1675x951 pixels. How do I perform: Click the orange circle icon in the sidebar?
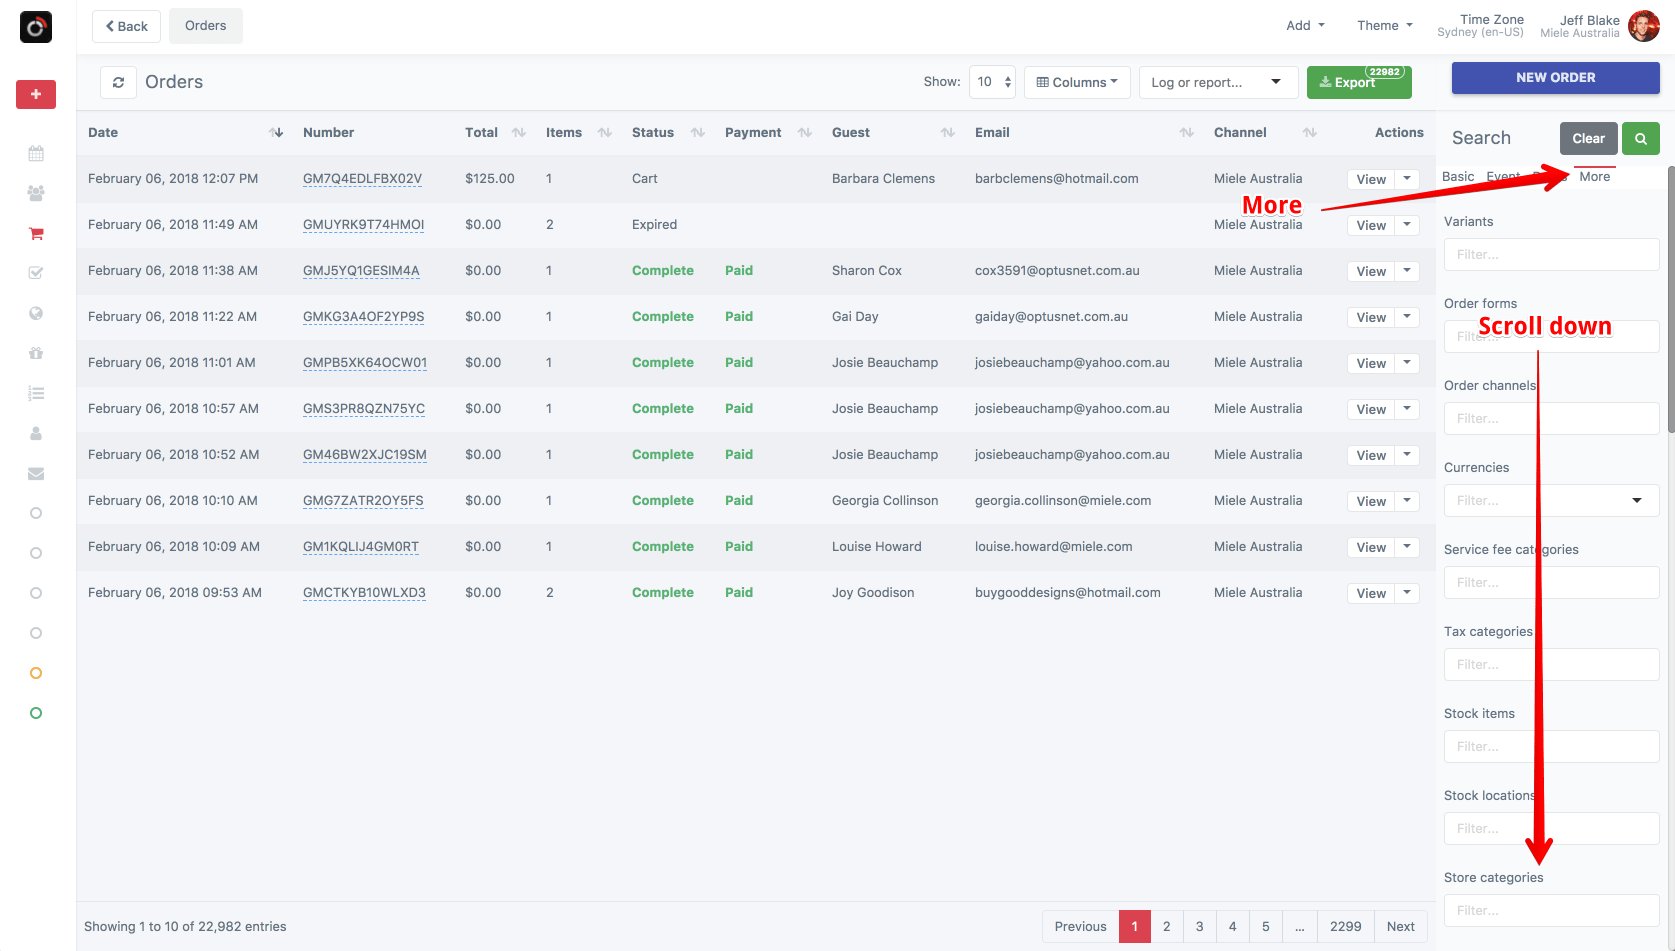point(36,673)
